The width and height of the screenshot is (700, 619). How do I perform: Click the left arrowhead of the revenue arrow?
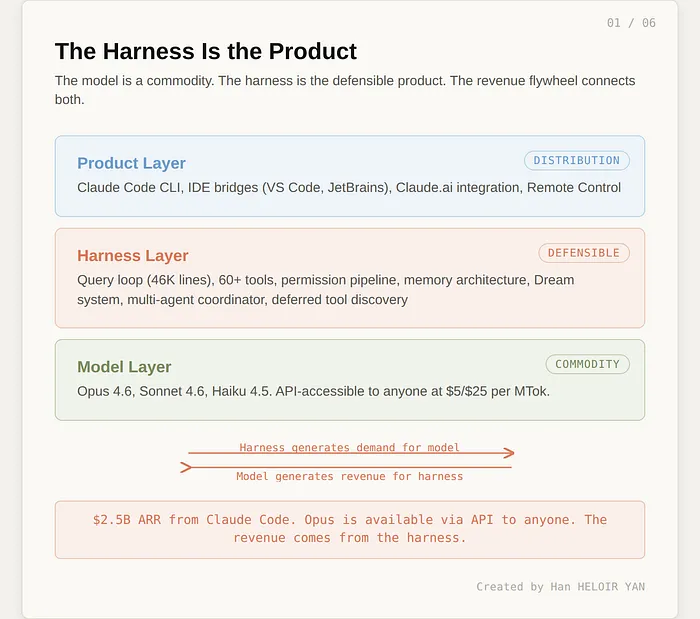click(186, 467)
